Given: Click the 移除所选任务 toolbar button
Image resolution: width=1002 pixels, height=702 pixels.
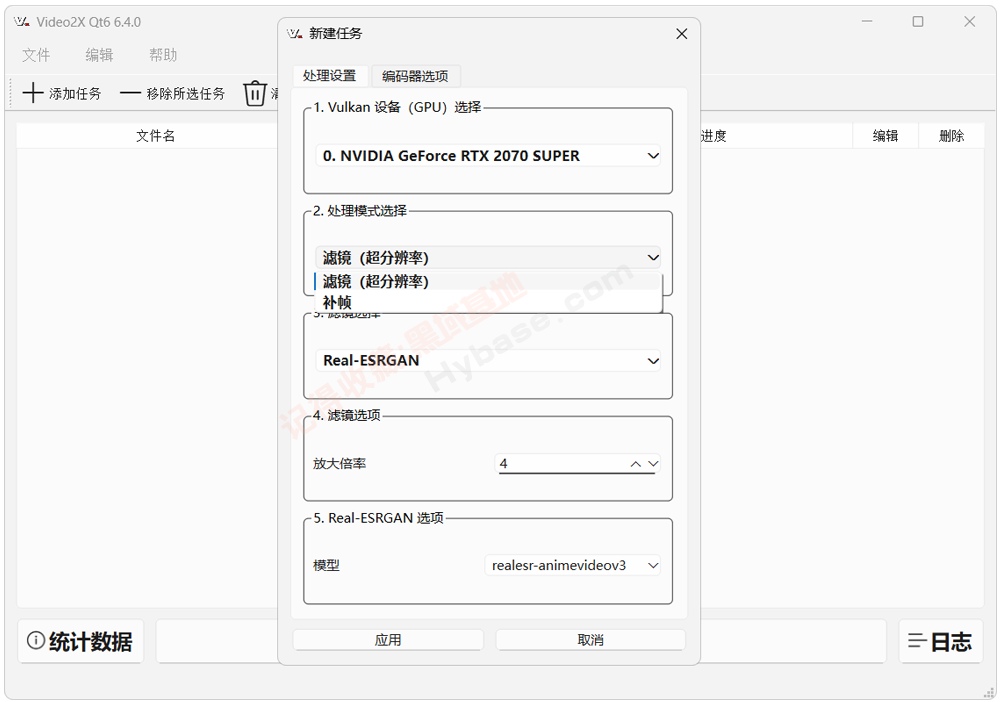Looking at the screenshot, I should tap(173, 93).
